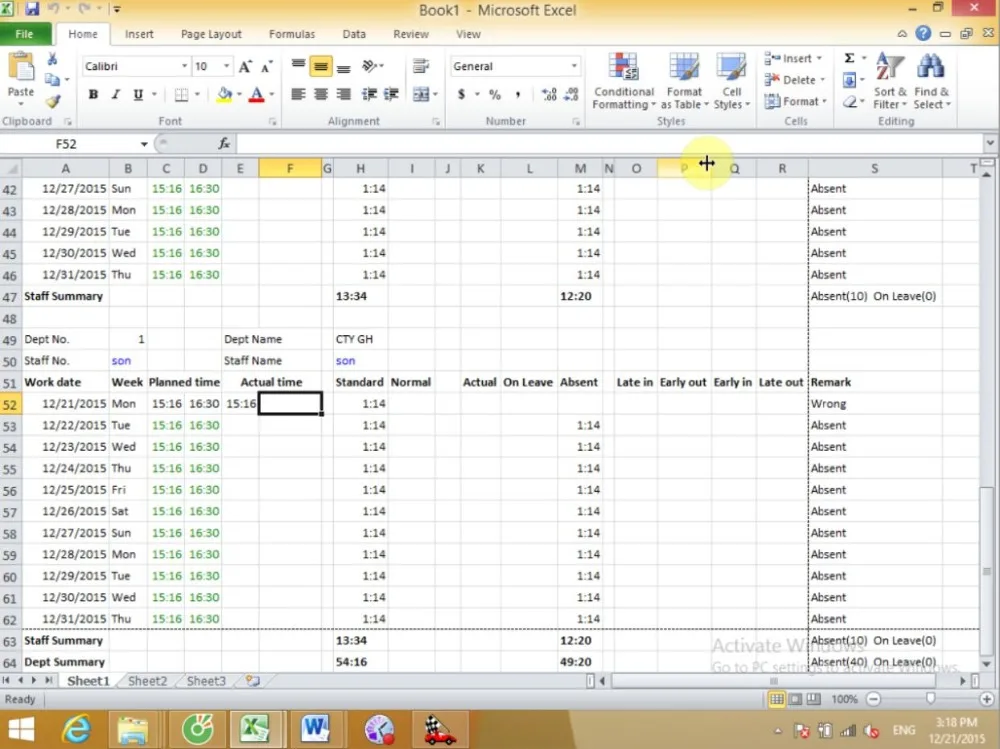Screen dimensions: 1000x749
Task: Open the Fill down-arrow tool
Action: point(849,80)
